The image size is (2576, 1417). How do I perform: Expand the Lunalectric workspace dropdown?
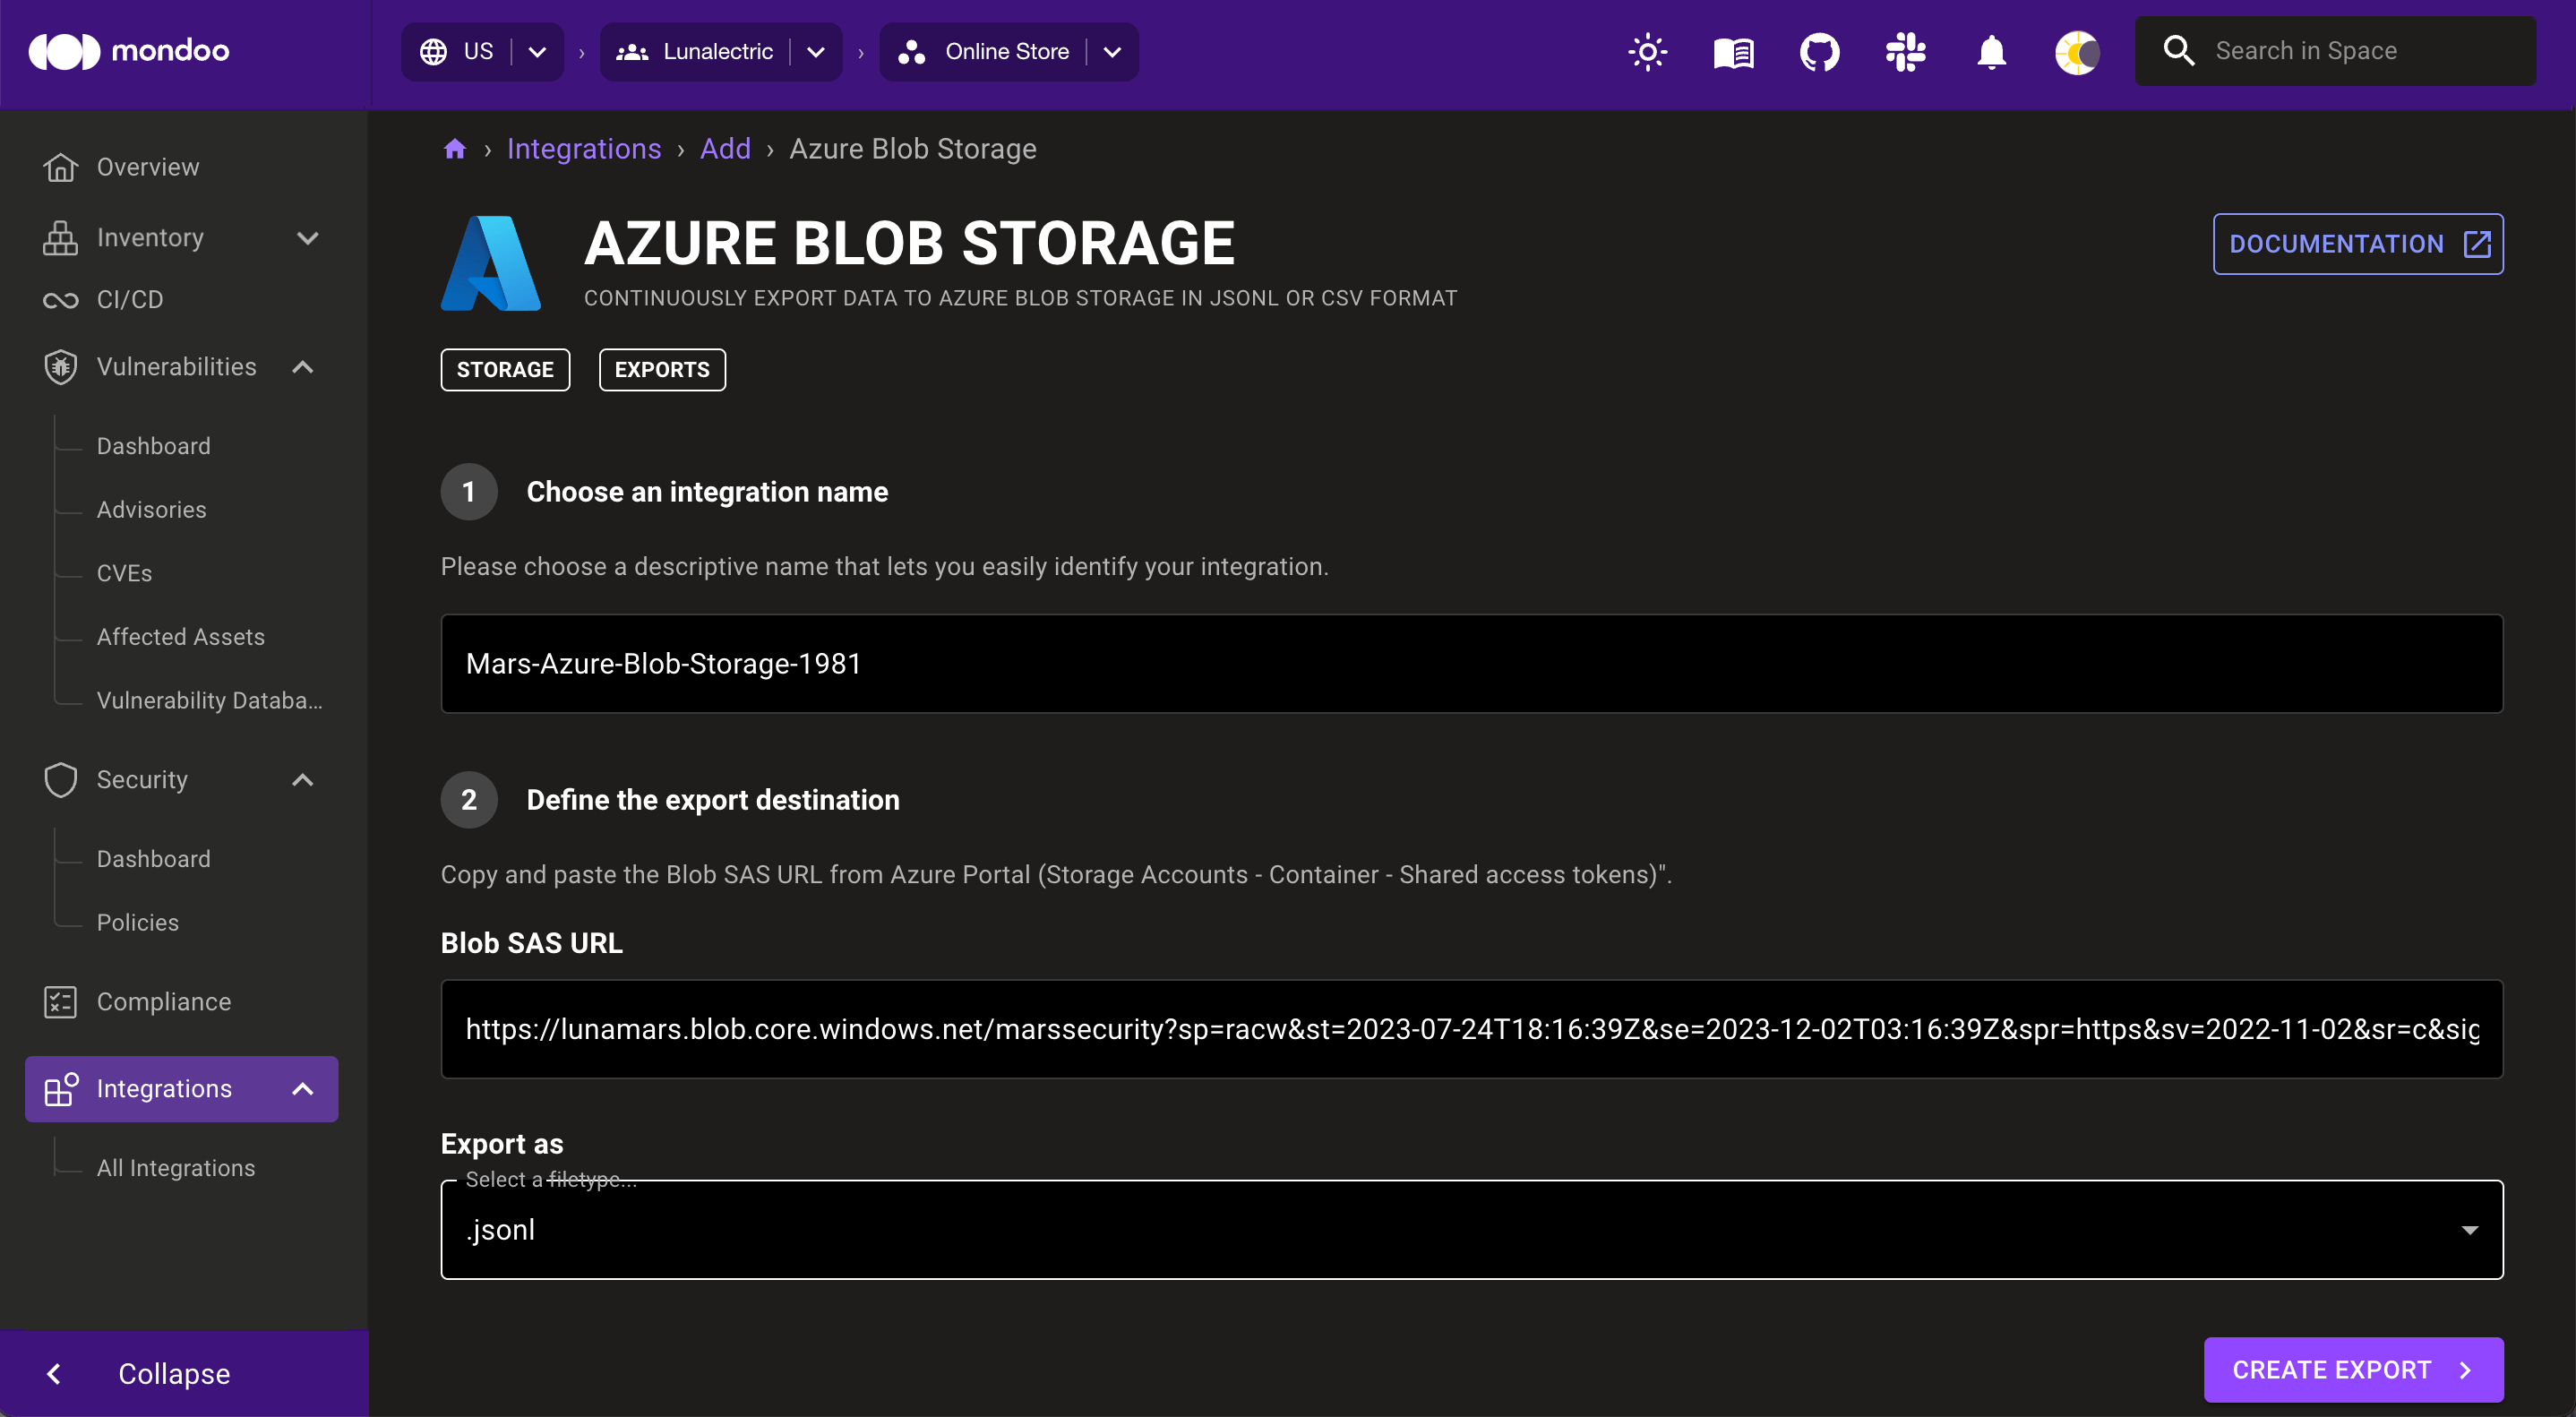tap(814, 50)
